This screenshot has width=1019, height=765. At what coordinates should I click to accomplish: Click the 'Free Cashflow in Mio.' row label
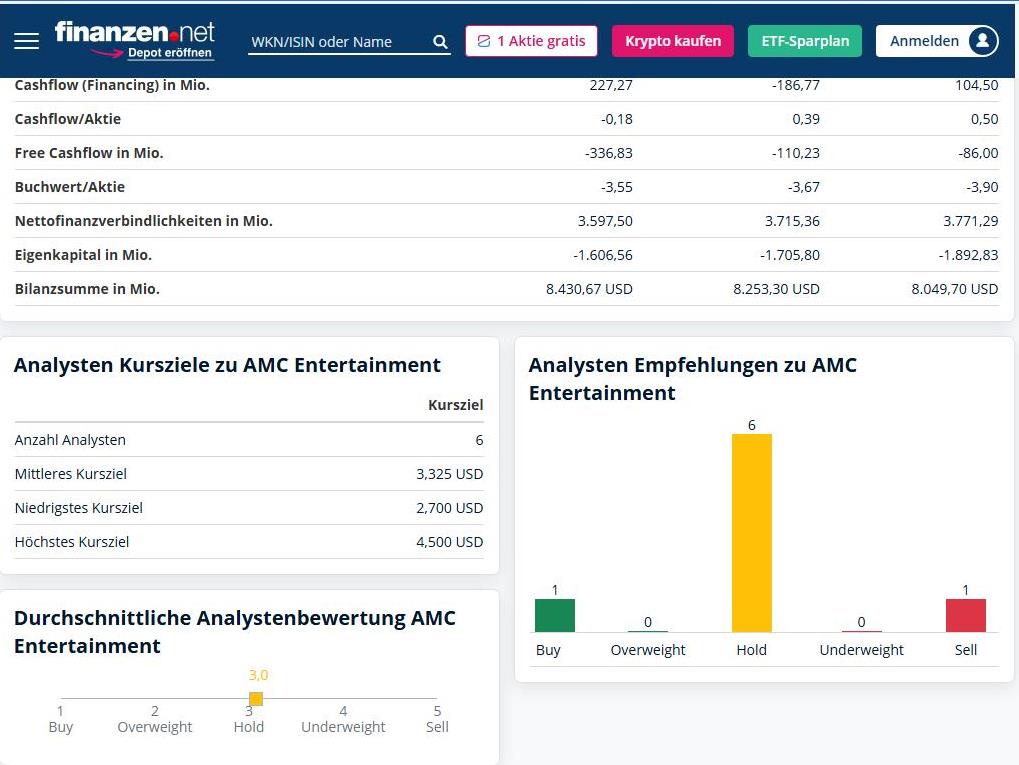88,153
